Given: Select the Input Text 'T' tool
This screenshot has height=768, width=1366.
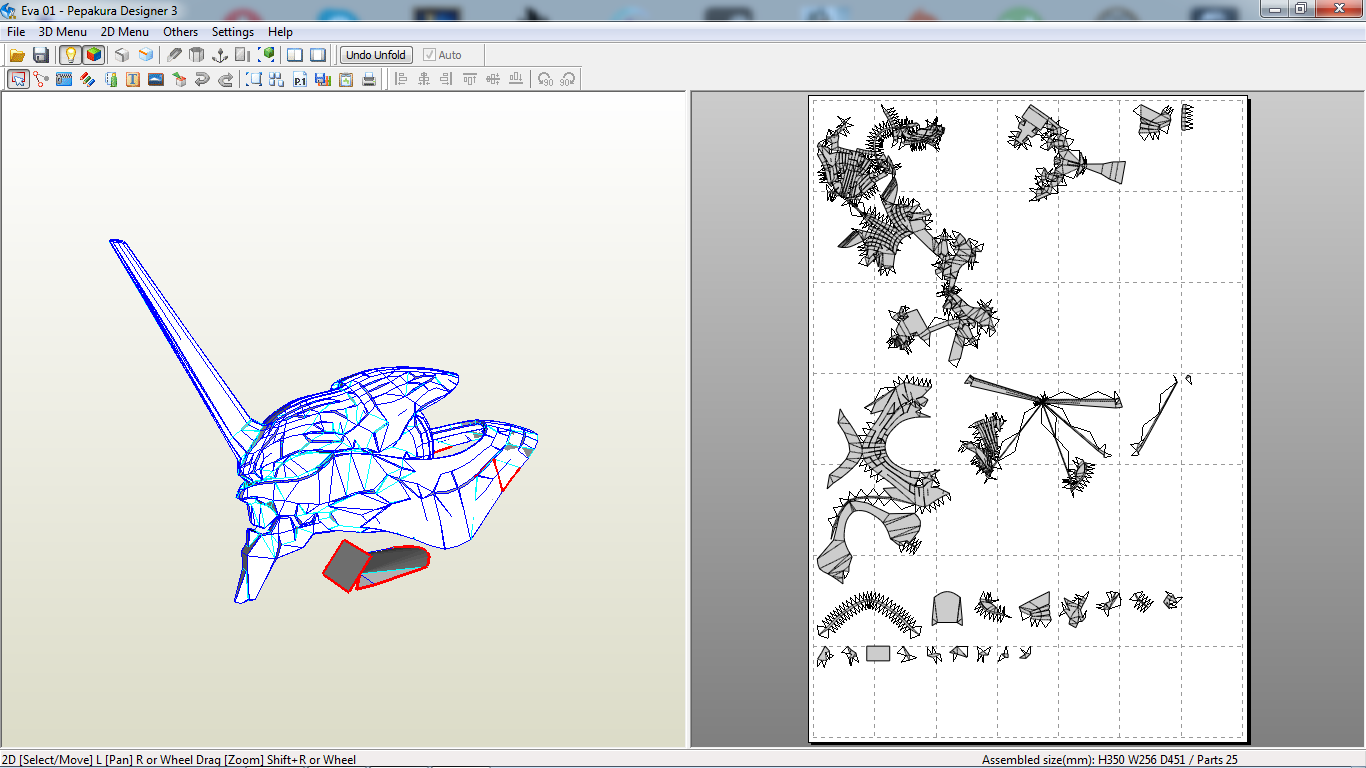Looking at the screenshot, I should [x=133, y=79].
